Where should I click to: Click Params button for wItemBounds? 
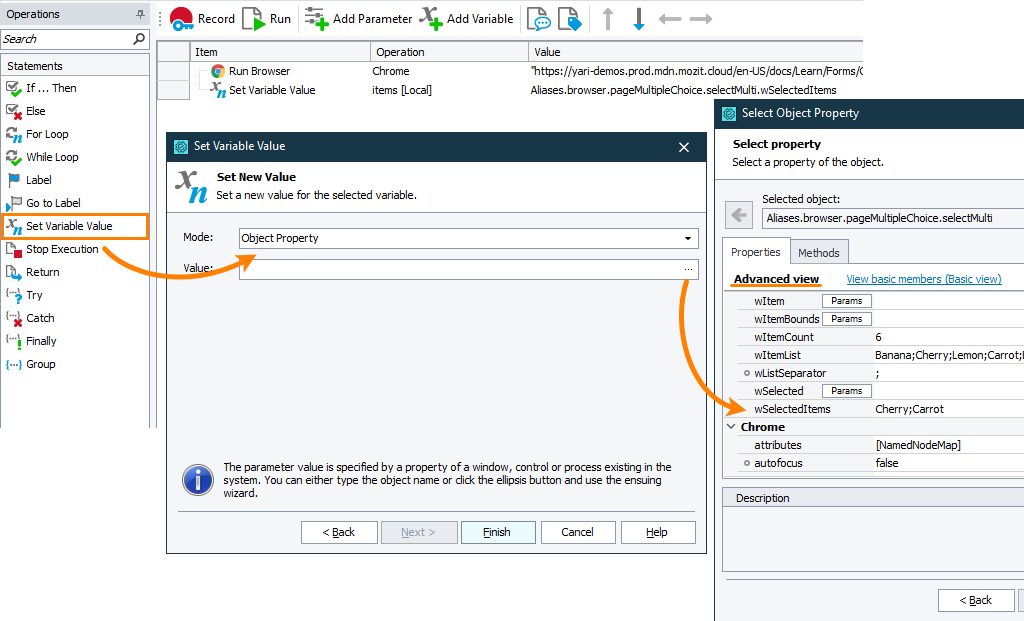tap(846, 319)
